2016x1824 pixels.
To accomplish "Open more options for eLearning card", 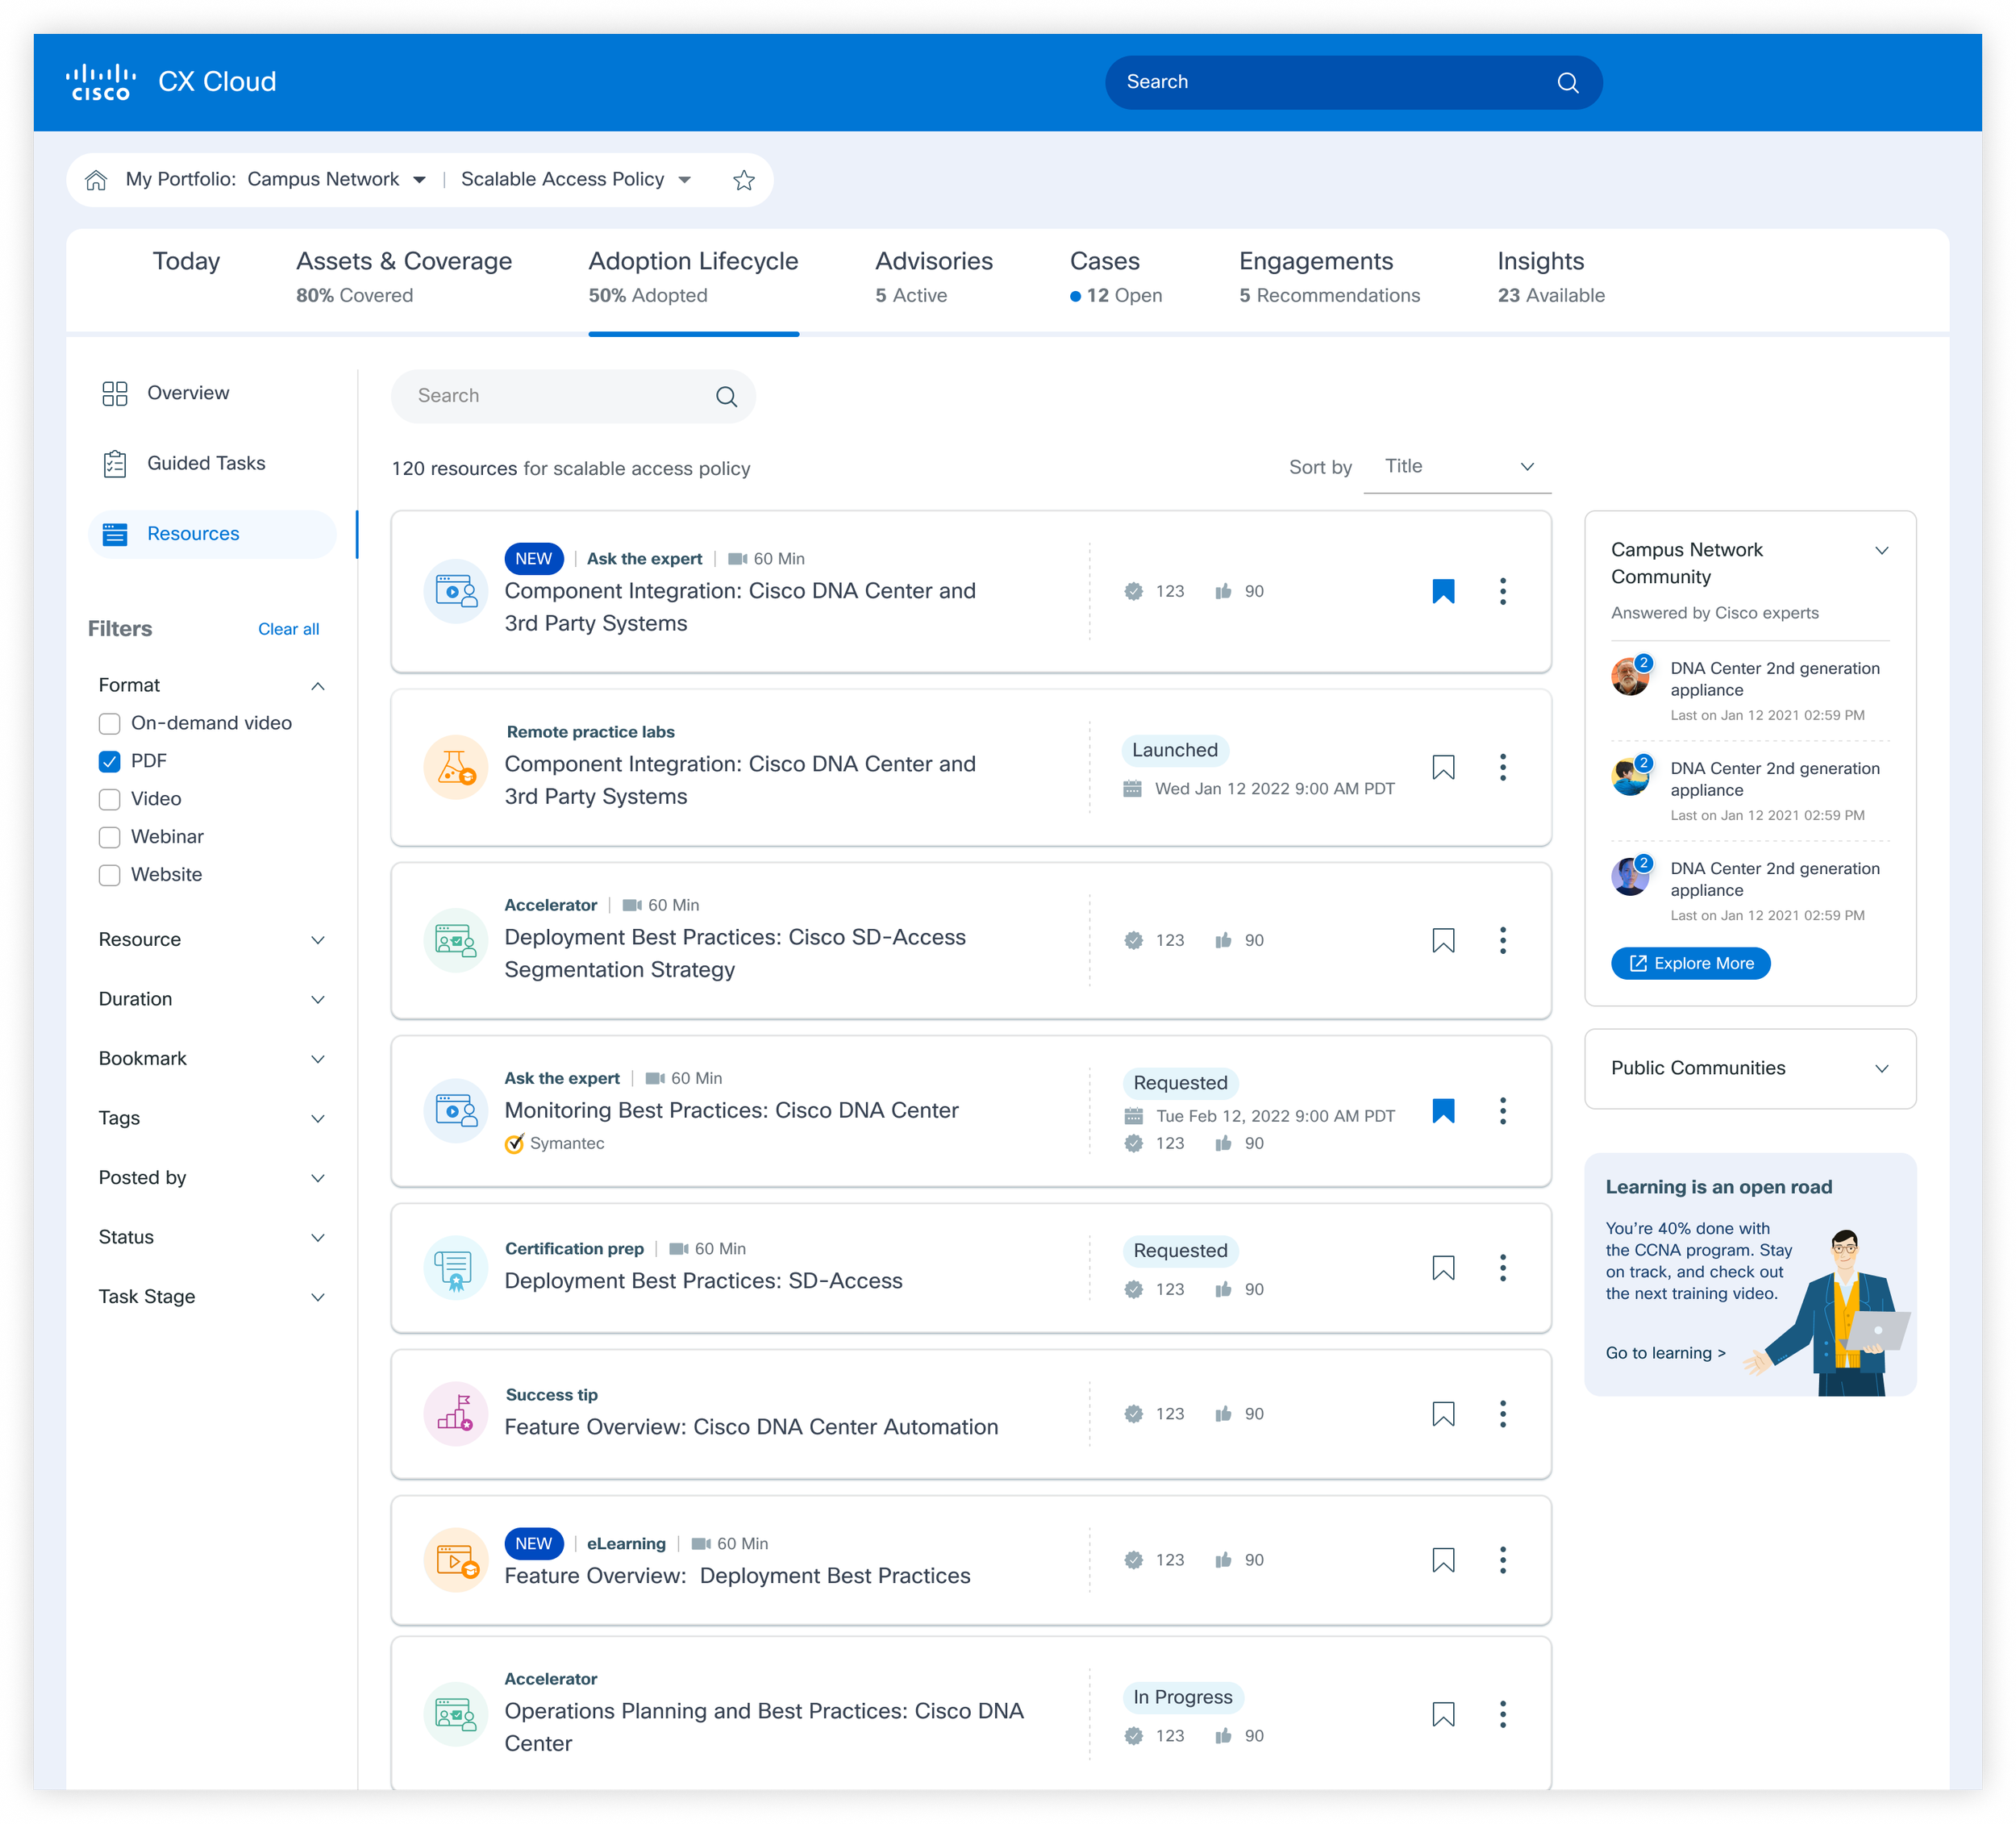I will pos(1502,1560).
